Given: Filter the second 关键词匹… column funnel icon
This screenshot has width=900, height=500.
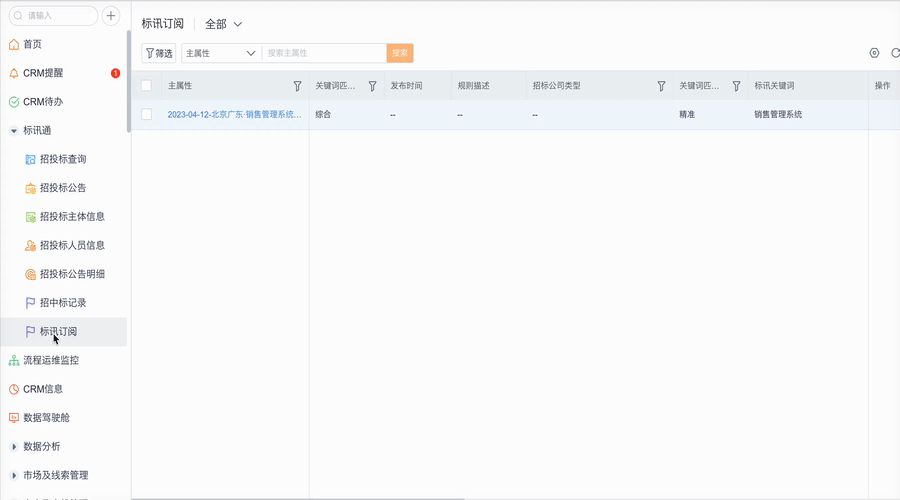Looking at the screenshot, I should click(736, 86).
